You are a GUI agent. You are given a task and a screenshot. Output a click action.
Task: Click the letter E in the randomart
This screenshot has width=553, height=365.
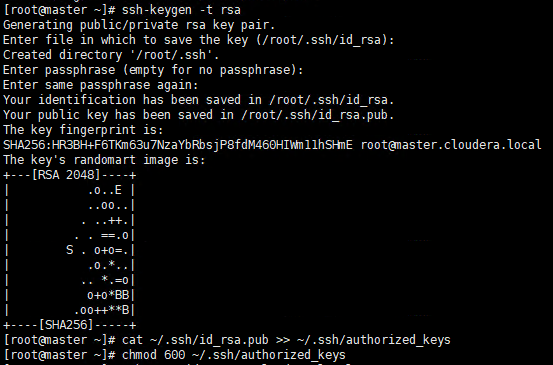118,190
